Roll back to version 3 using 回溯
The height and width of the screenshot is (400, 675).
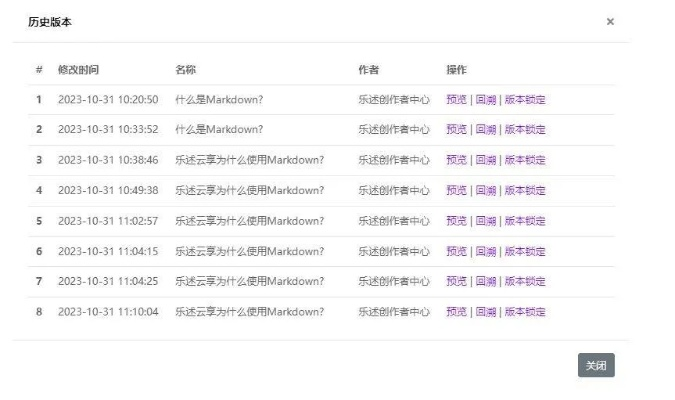[485, 160]
